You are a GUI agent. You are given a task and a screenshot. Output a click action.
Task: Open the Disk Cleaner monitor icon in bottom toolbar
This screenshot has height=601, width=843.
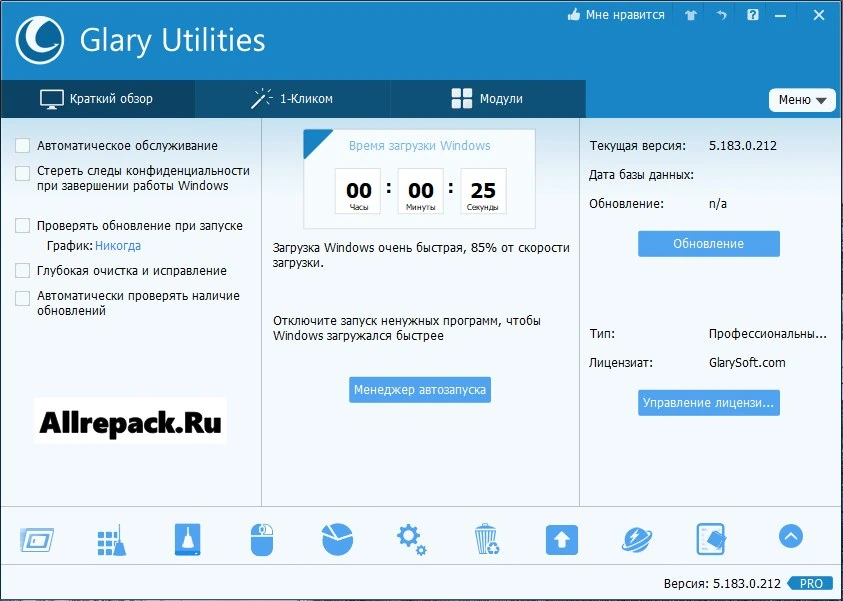click(x=37, y=539)
